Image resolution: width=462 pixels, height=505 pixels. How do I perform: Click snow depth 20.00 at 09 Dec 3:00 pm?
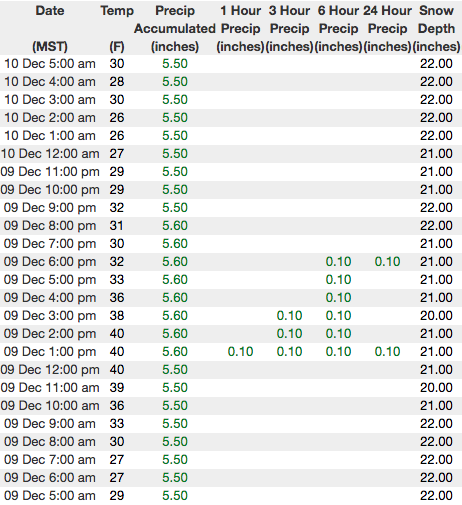point(436,316)
